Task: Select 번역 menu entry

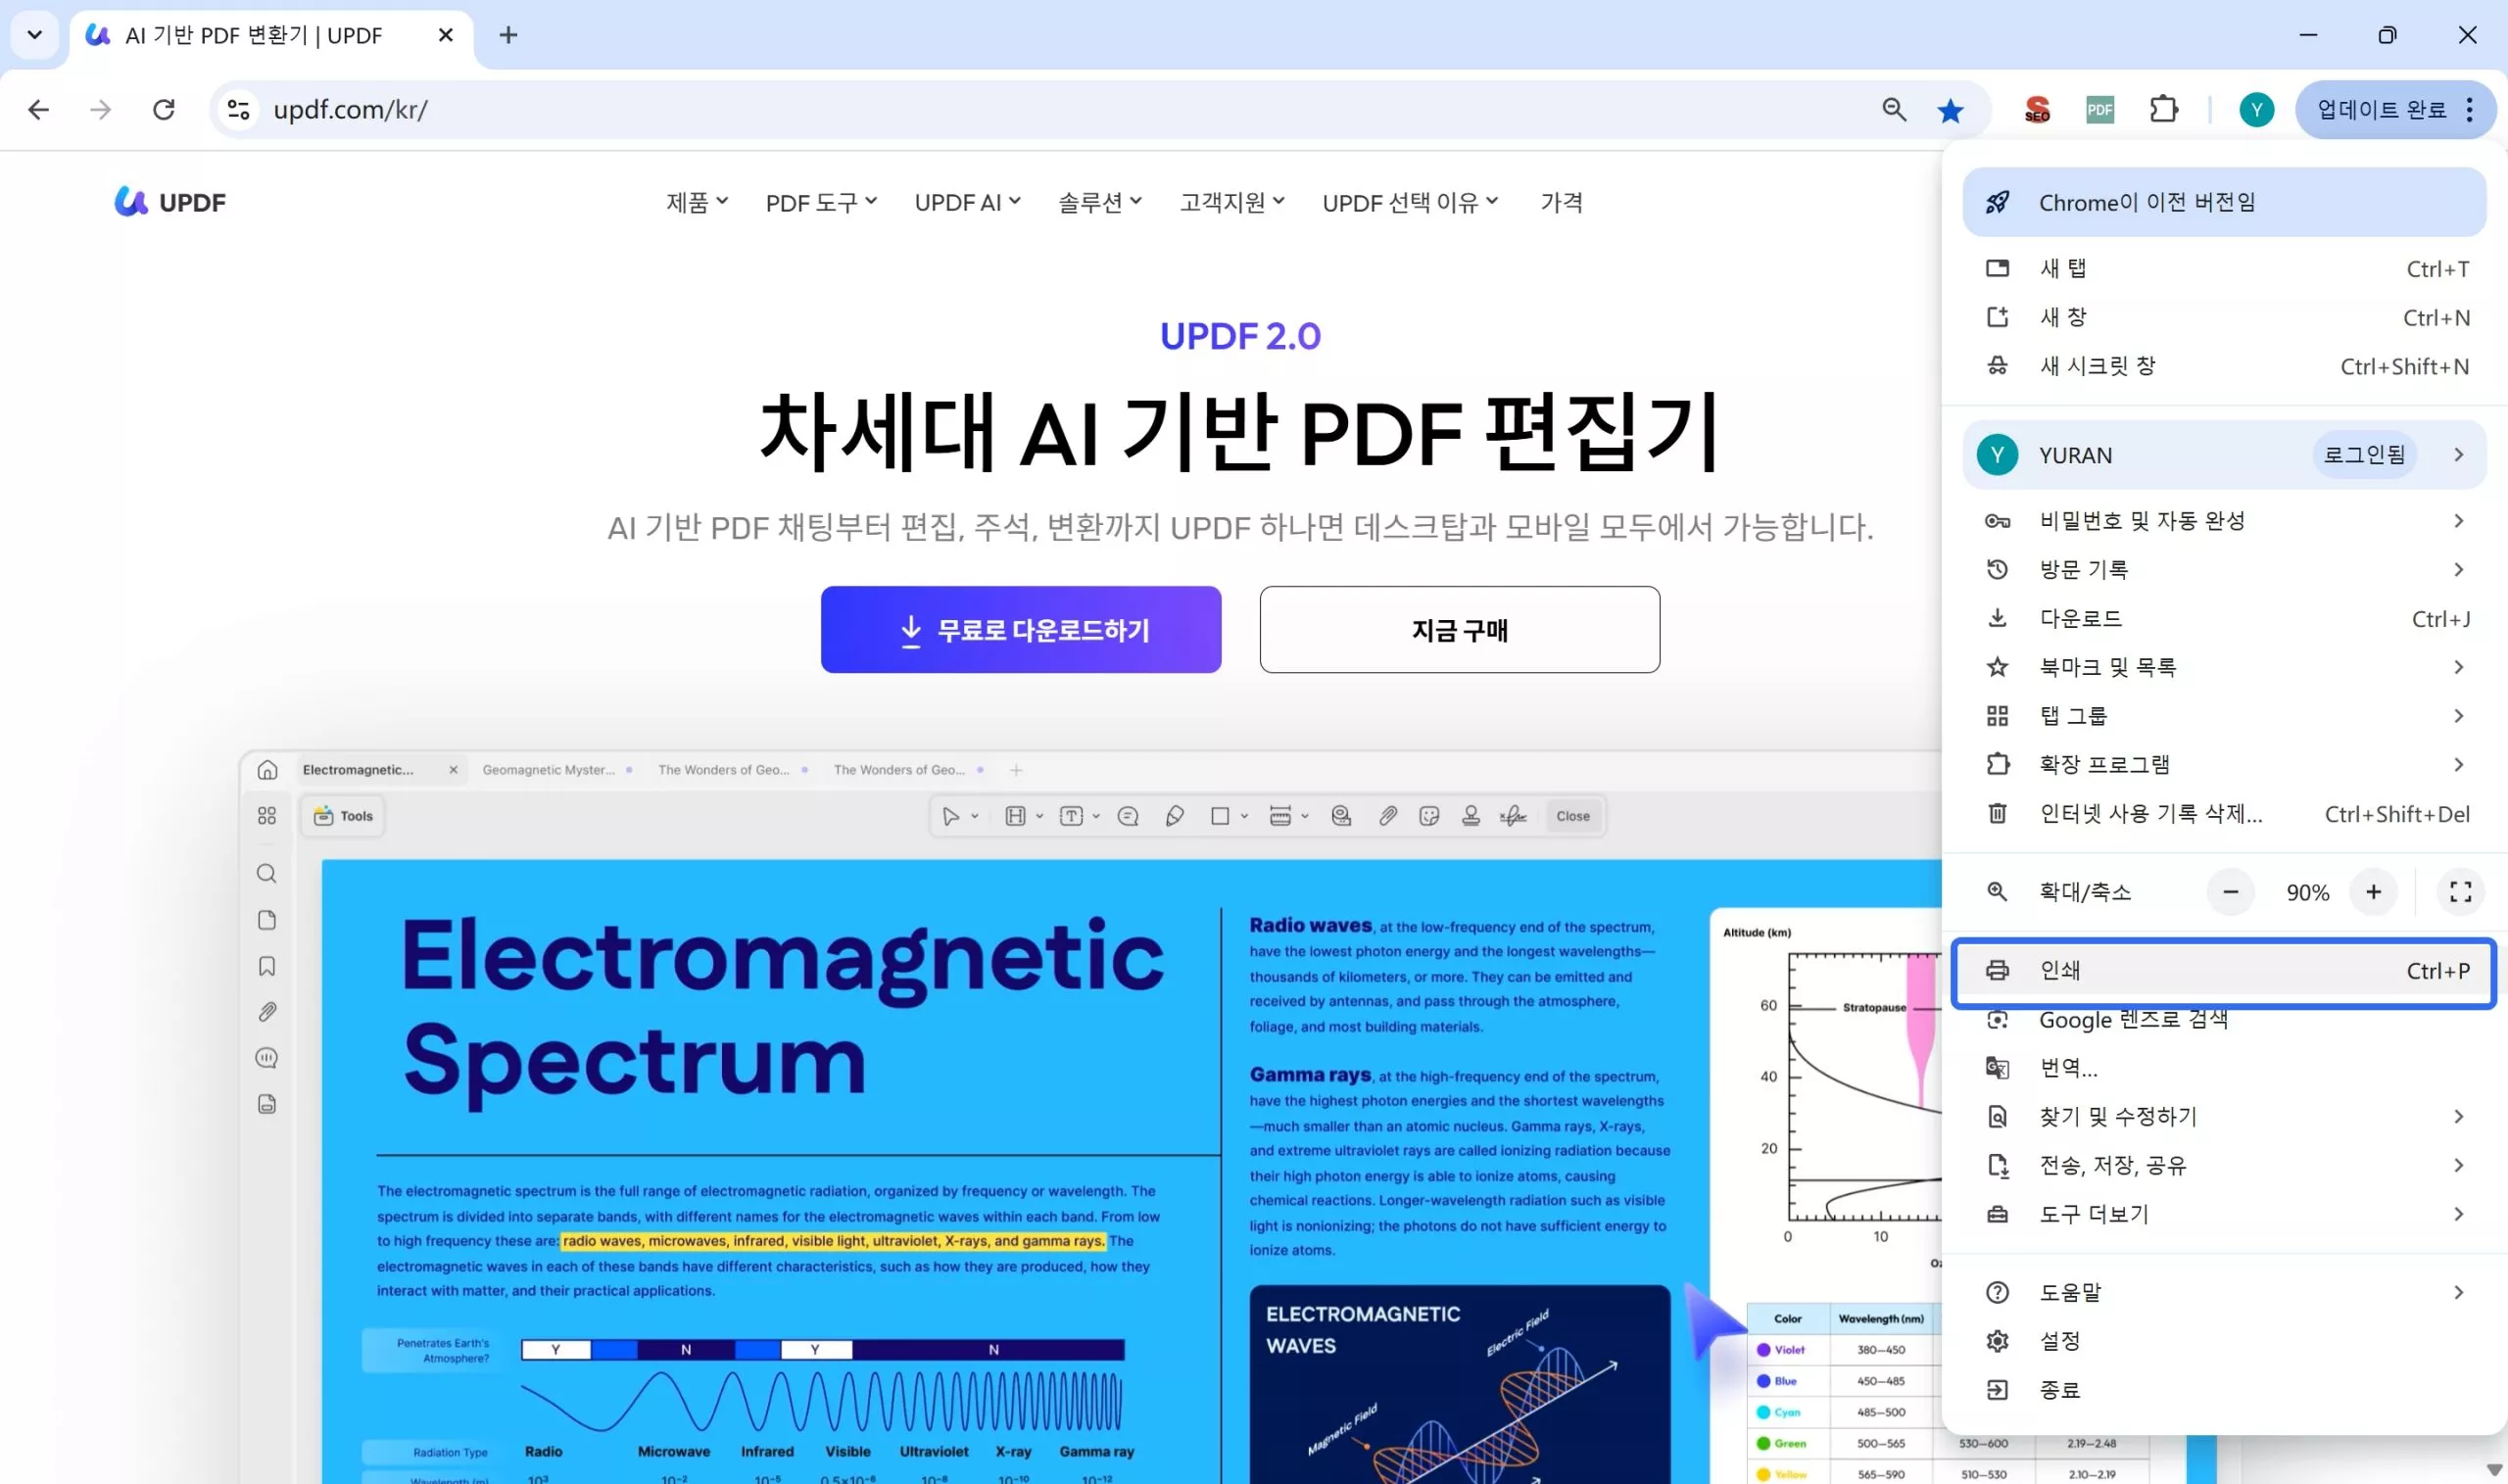Action: [2224, 1067]
